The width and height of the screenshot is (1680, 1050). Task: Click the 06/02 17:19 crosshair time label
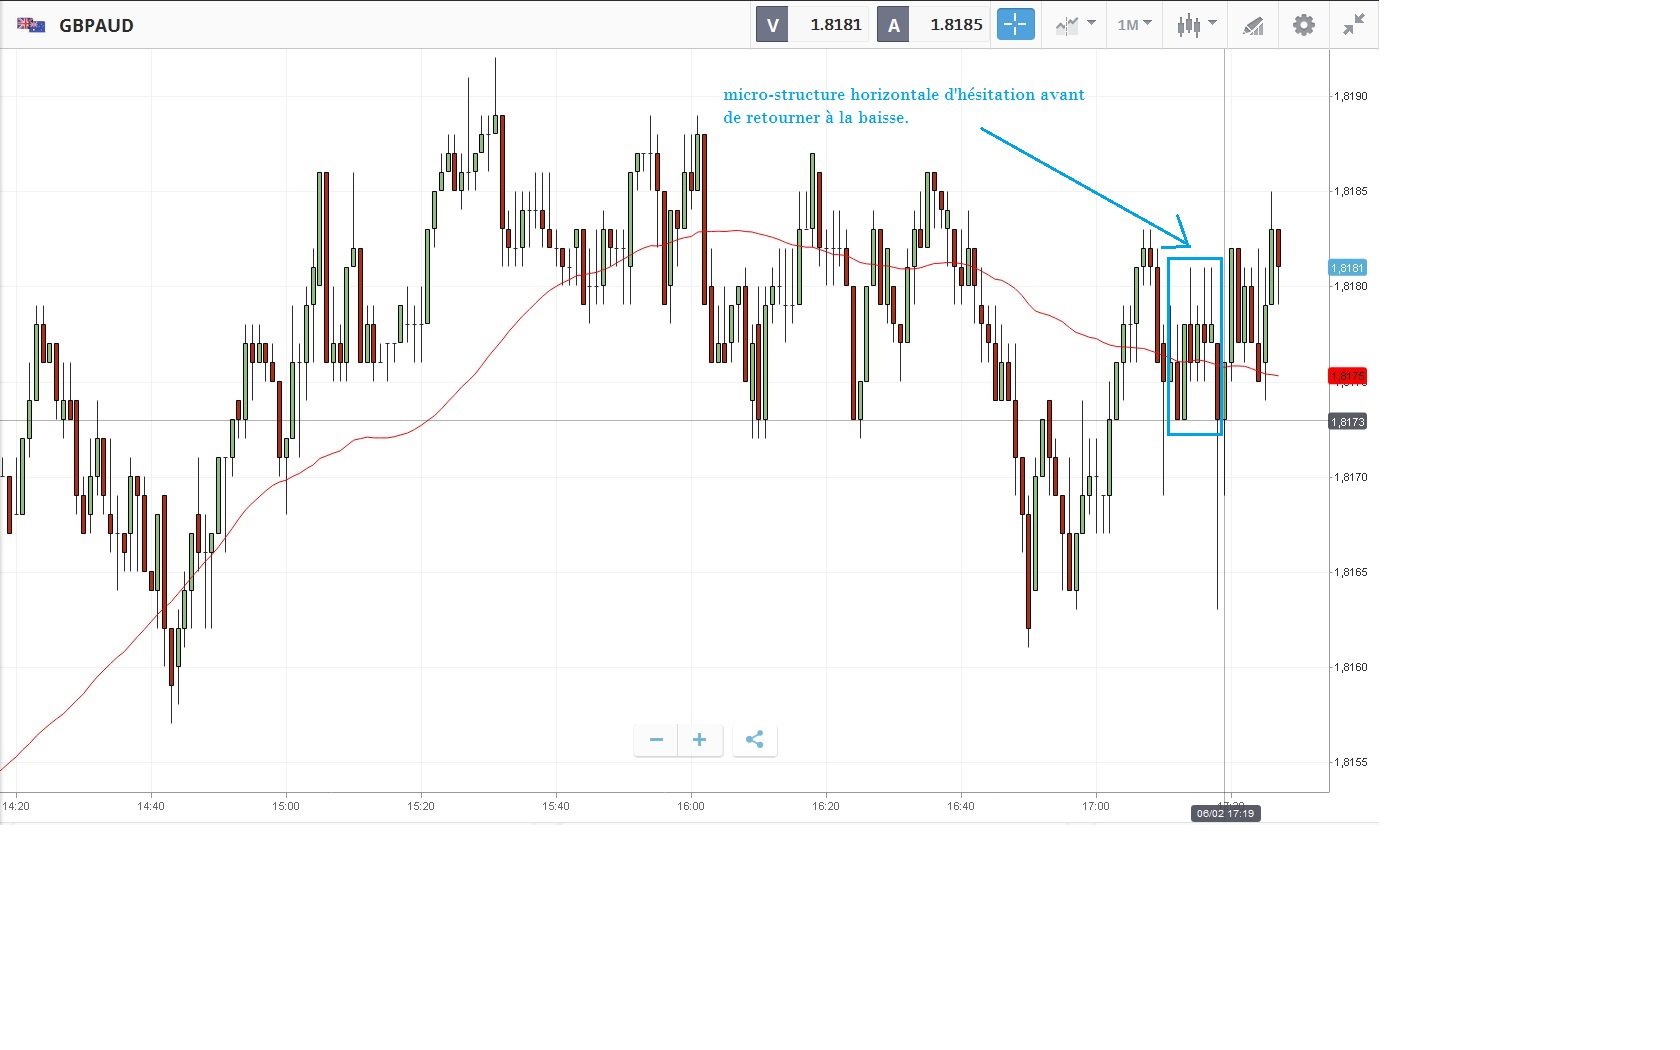[x=1225, y=814]
